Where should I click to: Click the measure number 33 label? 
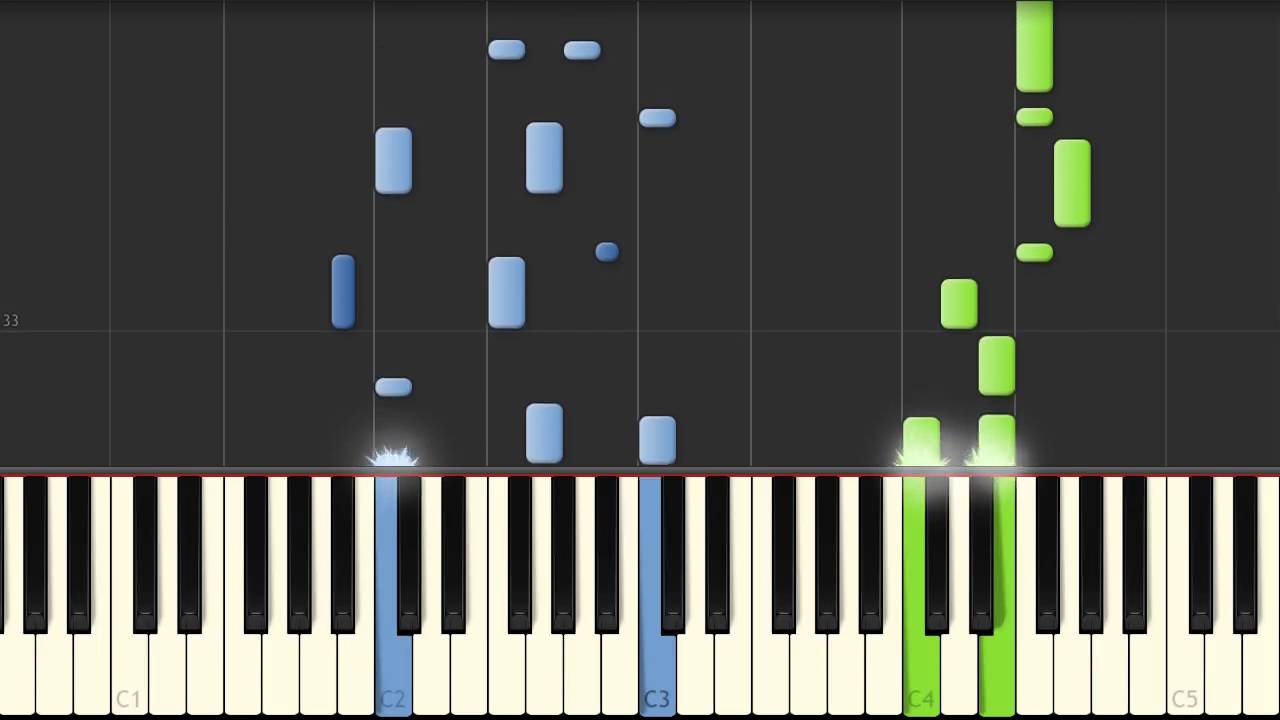[10, 320]
